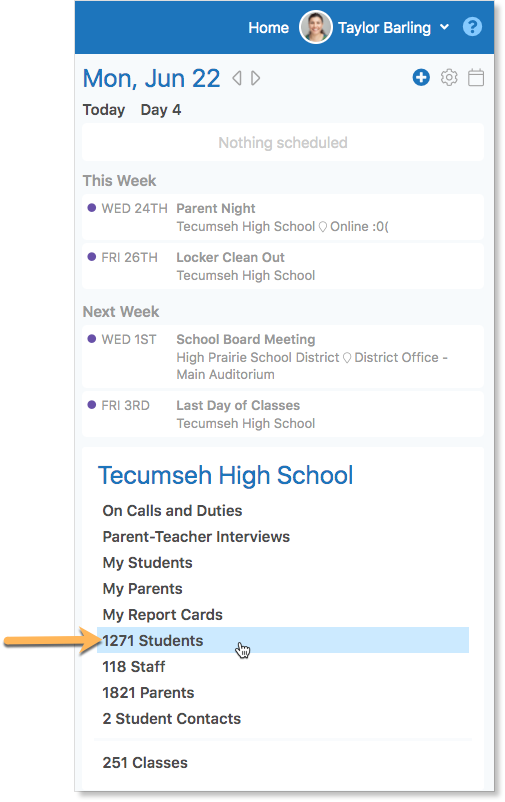Click the help question mark icon
The image size is (505, 802).
click(x=472, y=27)
